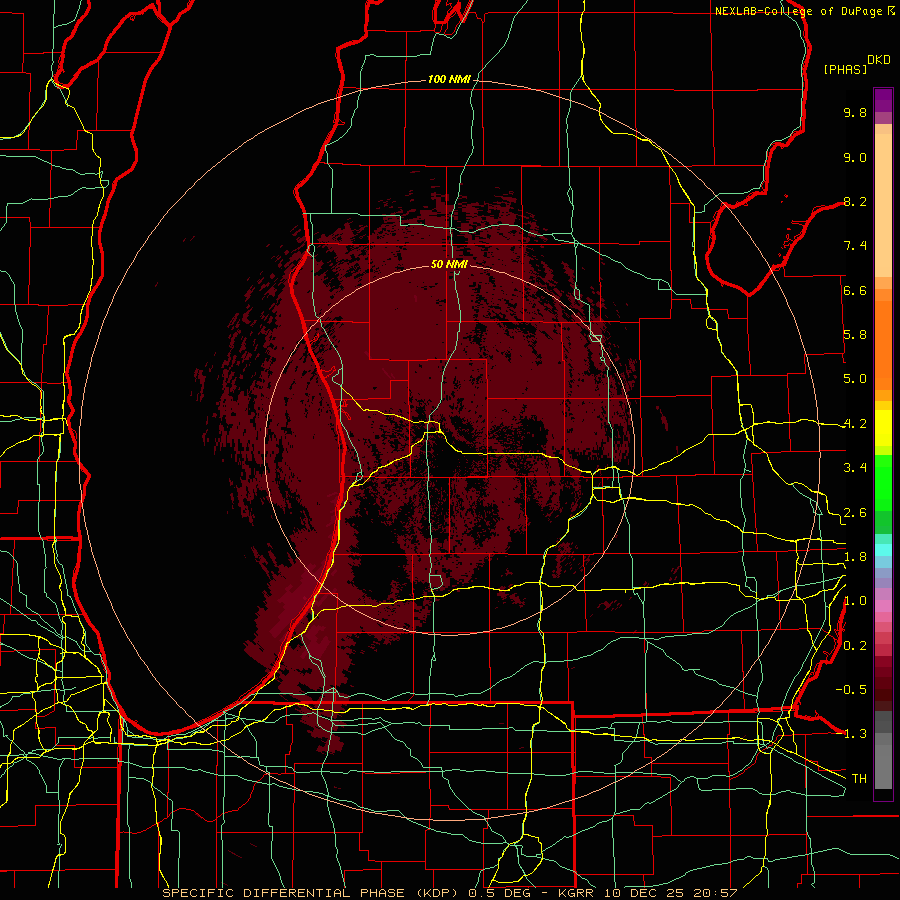Click the 100 NMI range ring label
The width and height of the screenshot is (900, 900).
click(x=449, y=79)
